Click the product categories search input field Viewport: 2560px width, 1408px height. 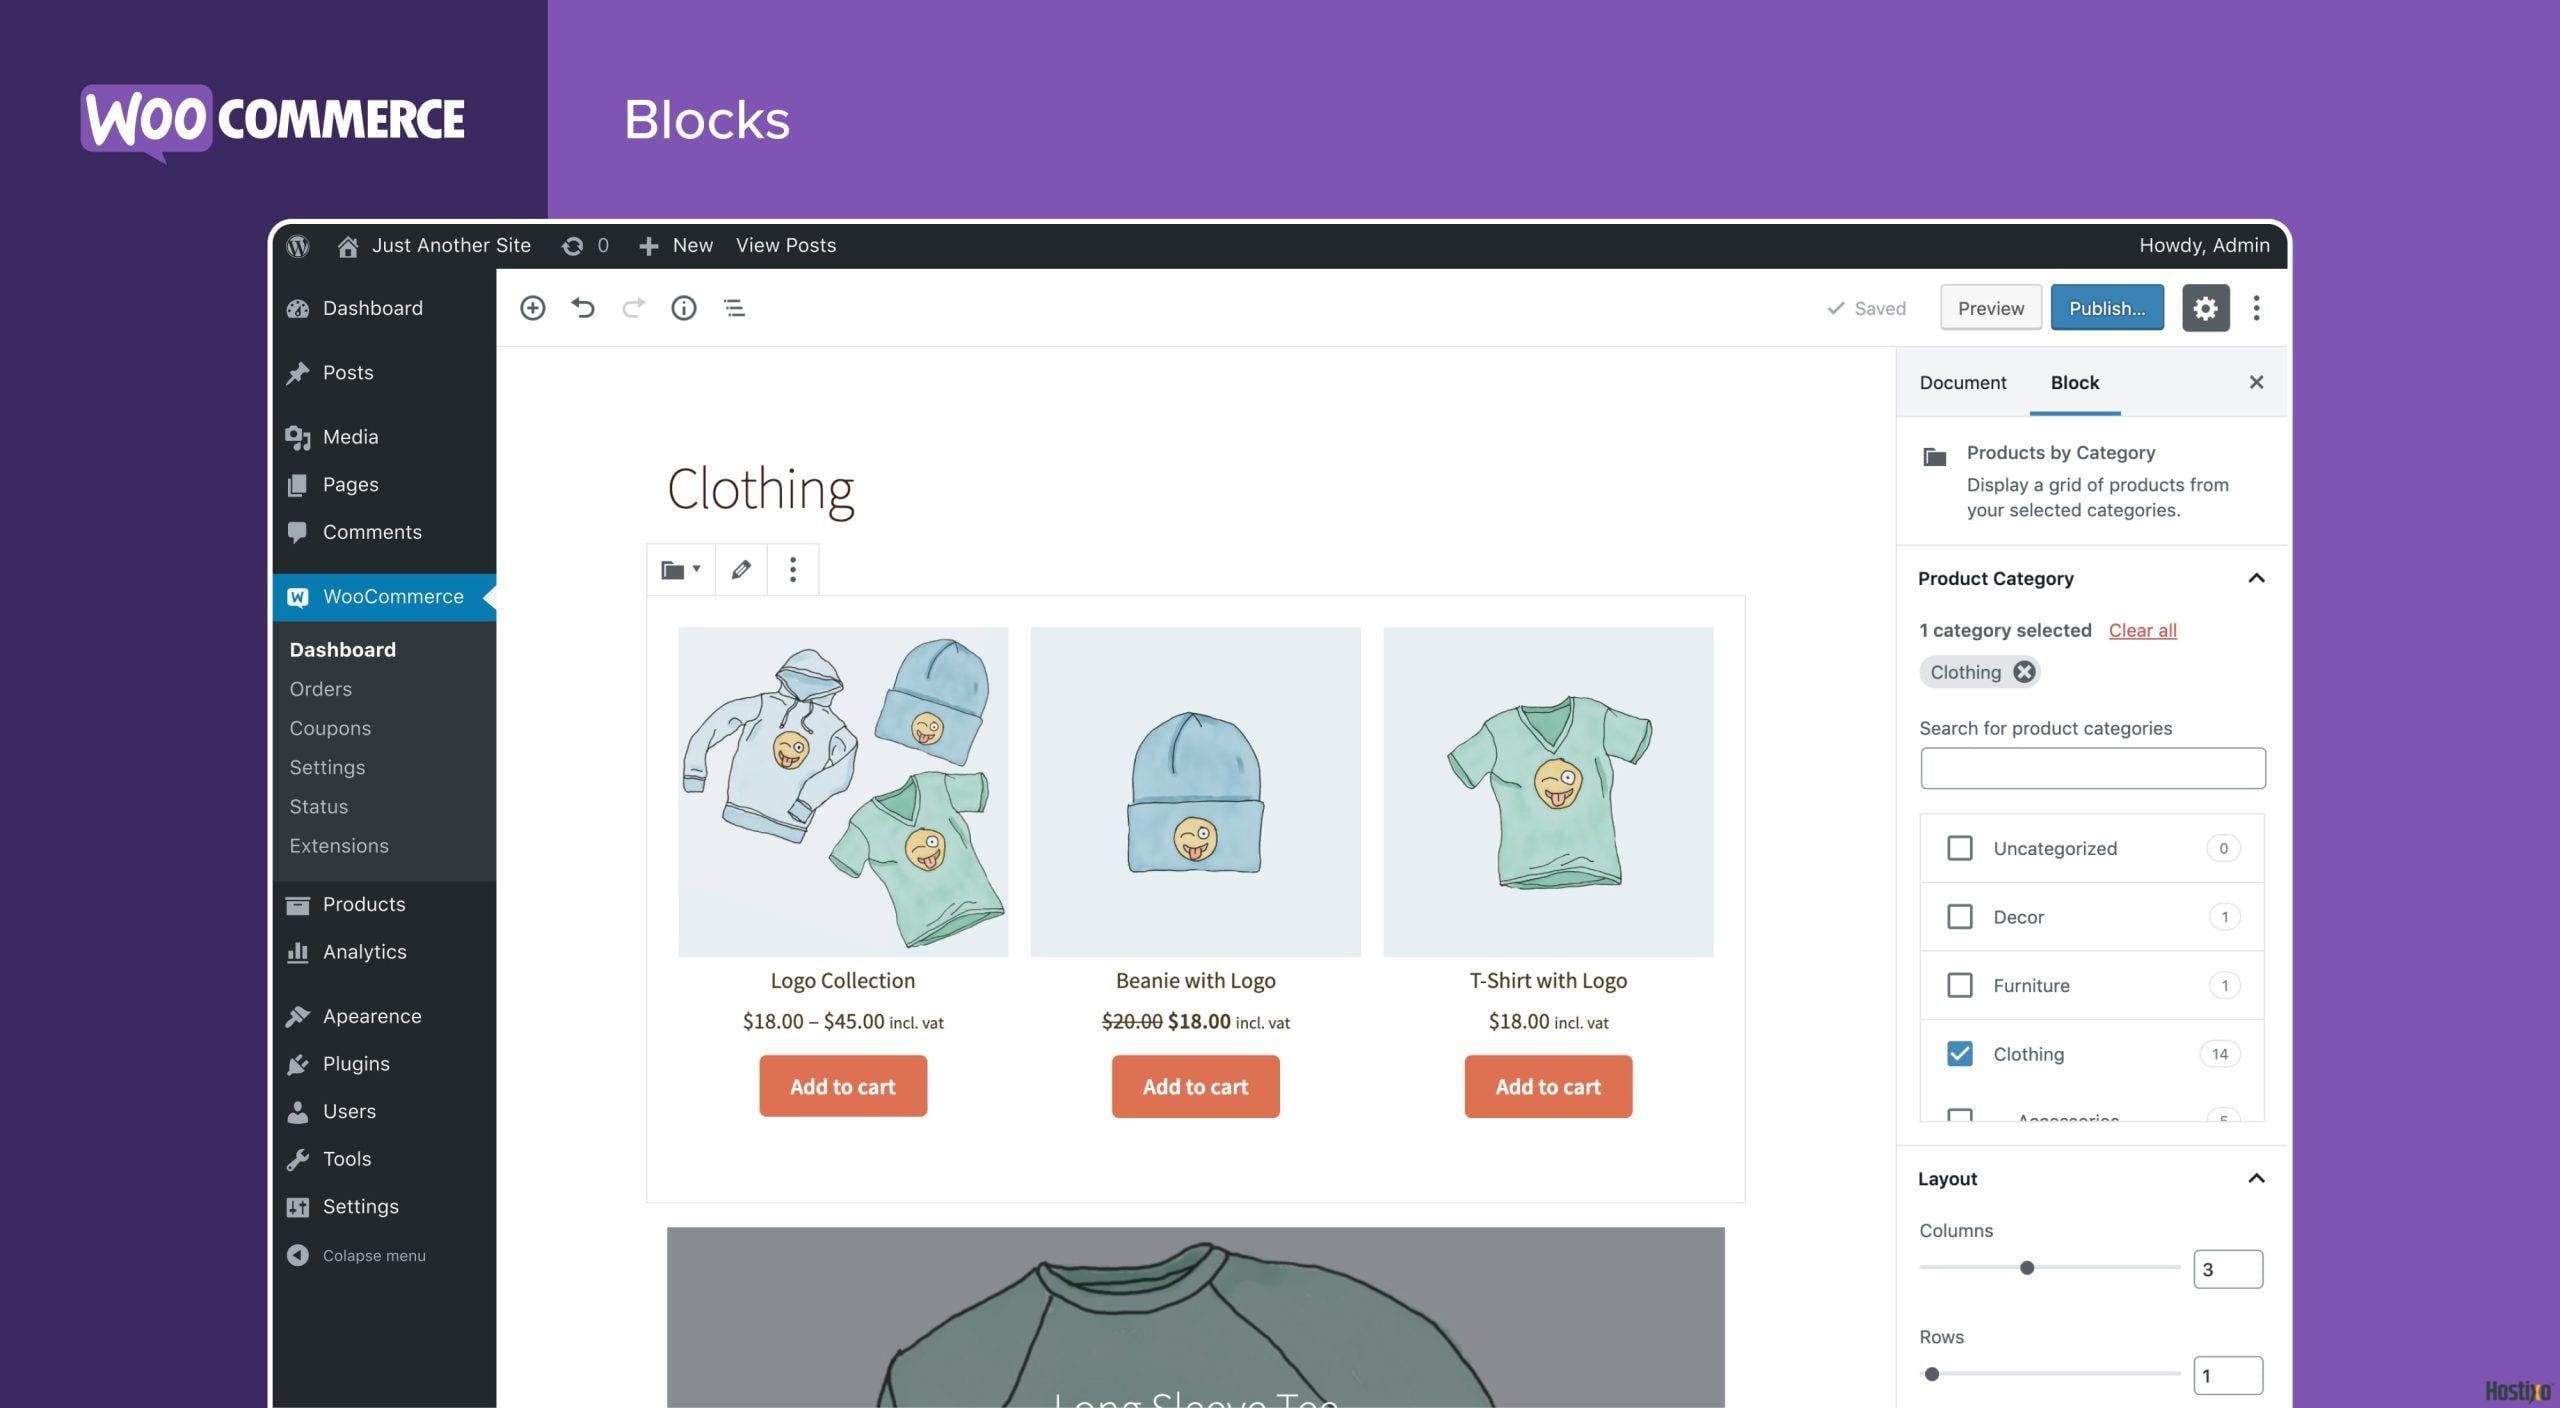2090,766
